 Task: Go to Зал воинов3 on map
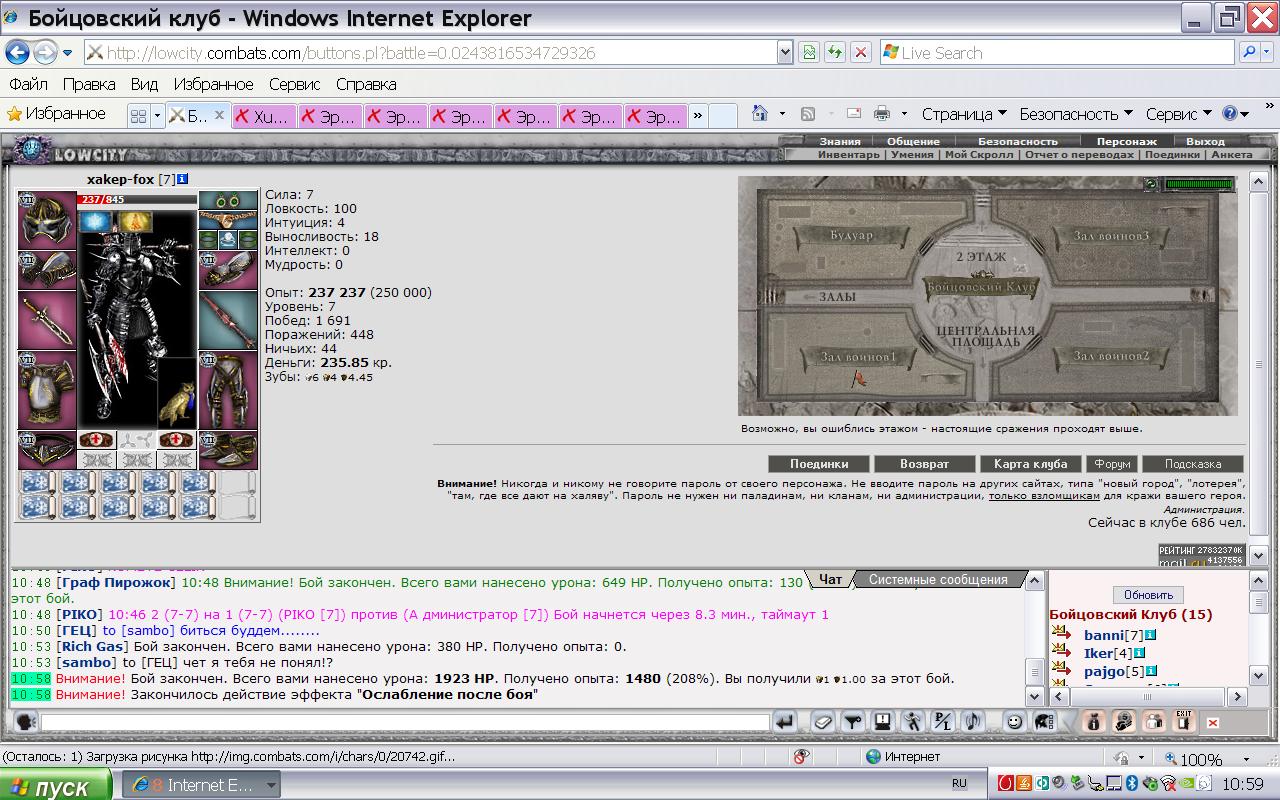click(x=1111, y=236)
